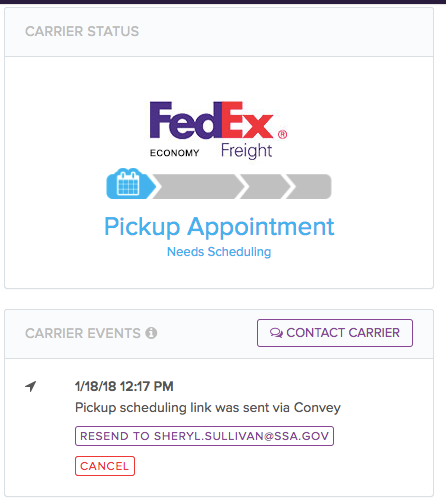The image size is (446, 503).
Task: Select the third gray progress stage
Action: (265, 186)
